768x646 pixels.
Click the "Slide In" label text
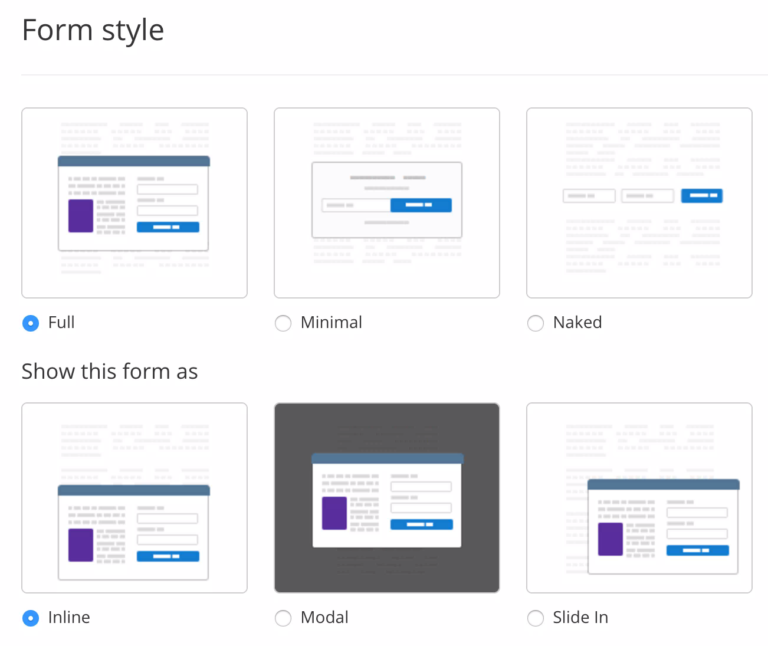(580, 617)
